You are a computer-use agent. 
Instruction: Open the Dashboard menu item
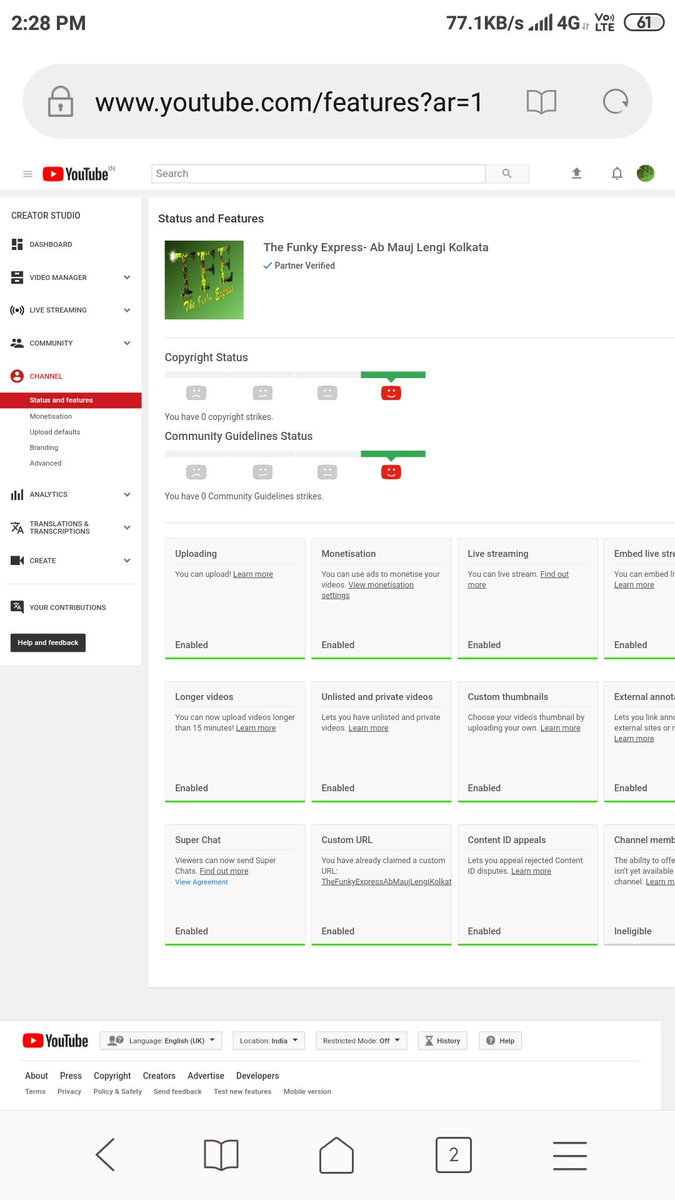click(51, 244)
